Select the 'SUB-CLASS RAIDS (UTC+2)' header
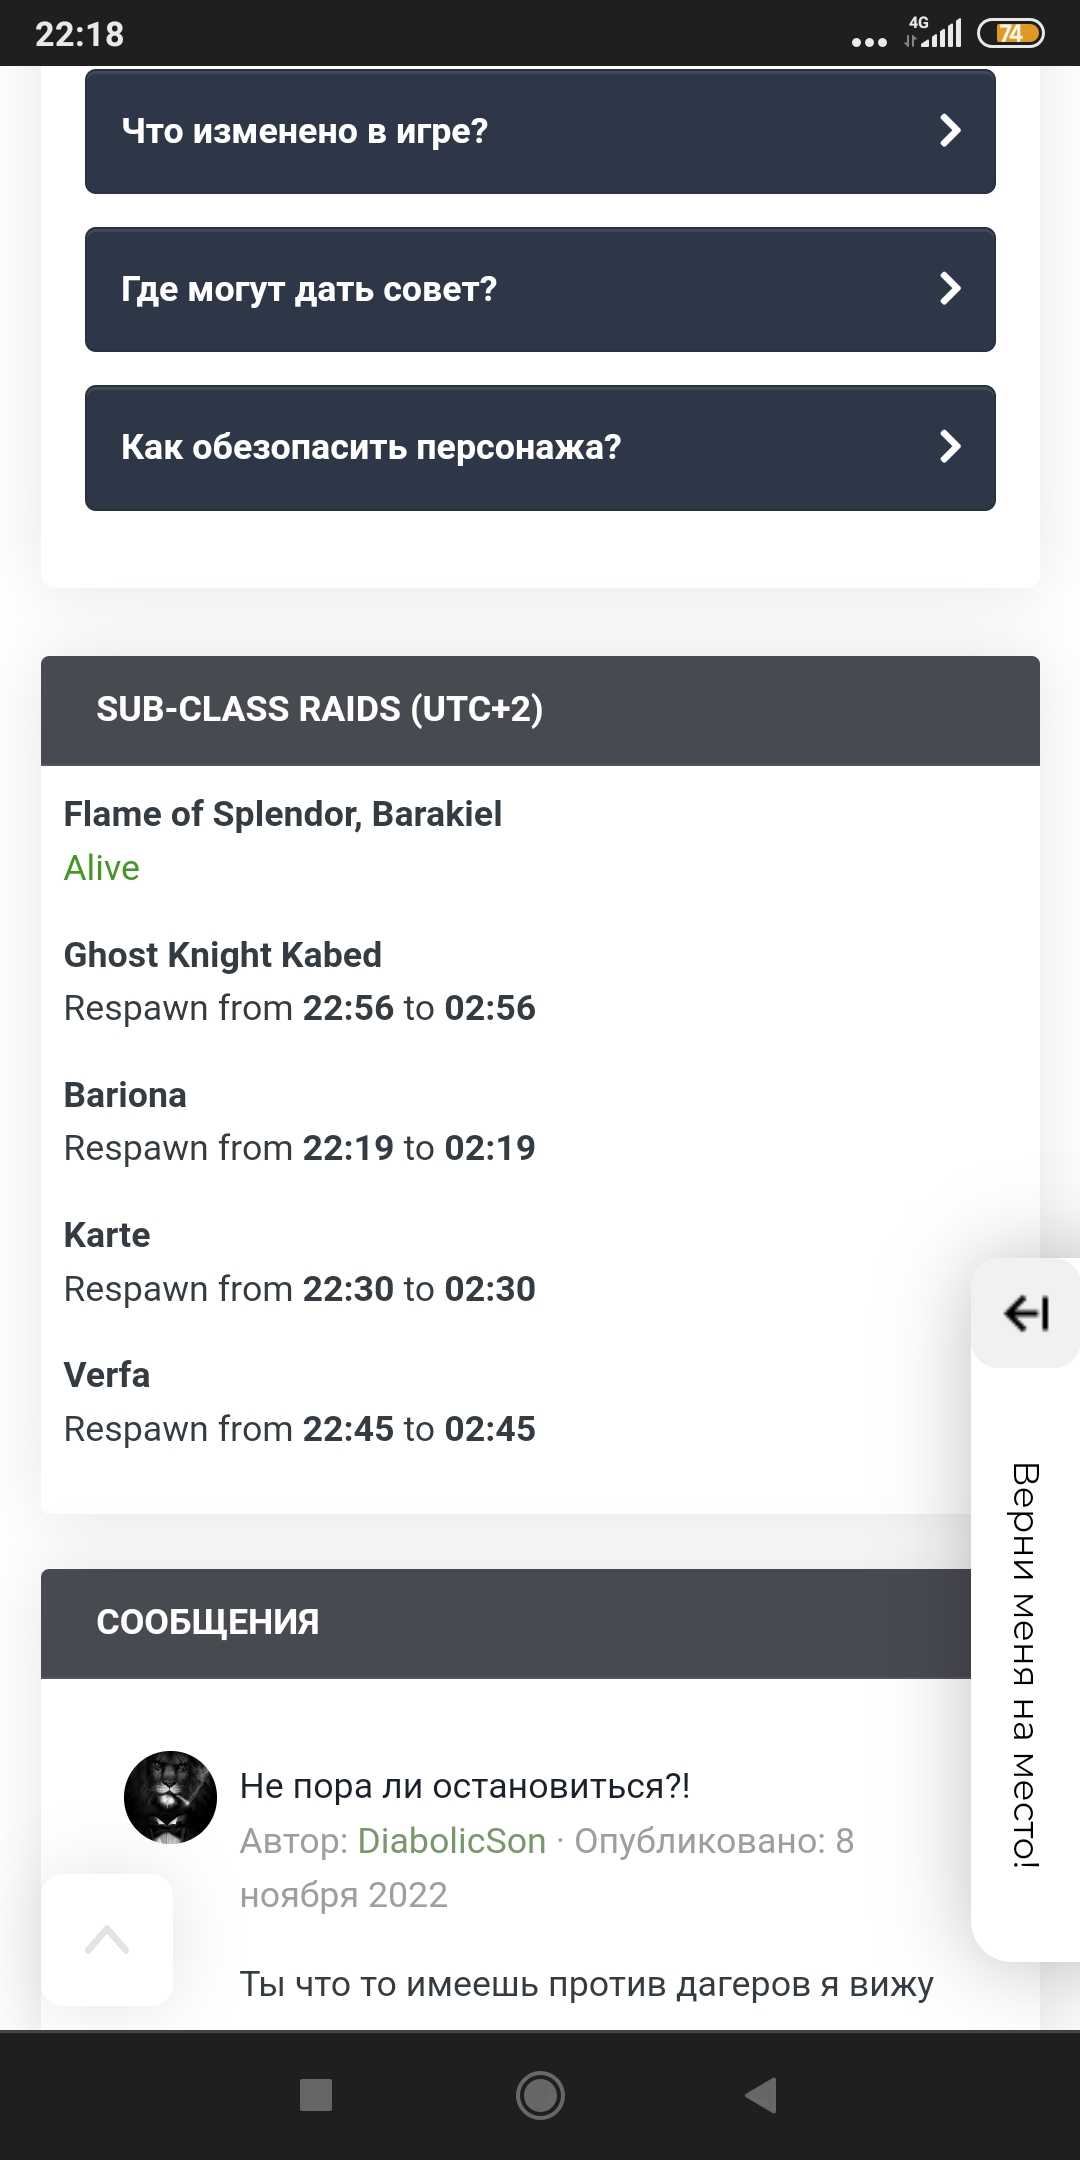This screenshot has width=1080, height=2160. [x=320, y=709]
